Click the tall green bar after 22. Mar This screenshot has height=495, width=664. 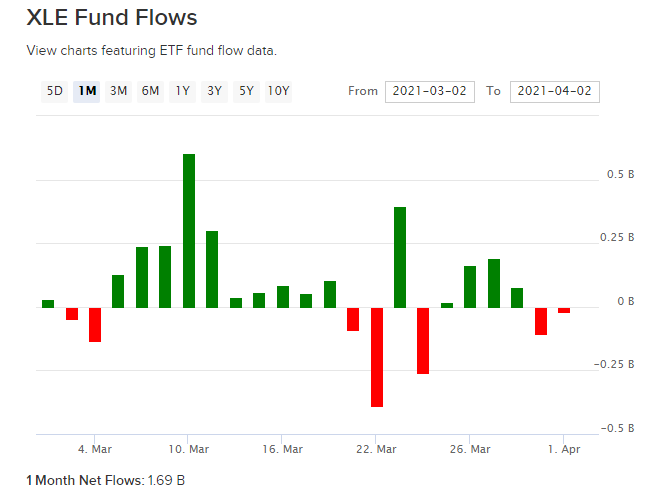point(400,257)
